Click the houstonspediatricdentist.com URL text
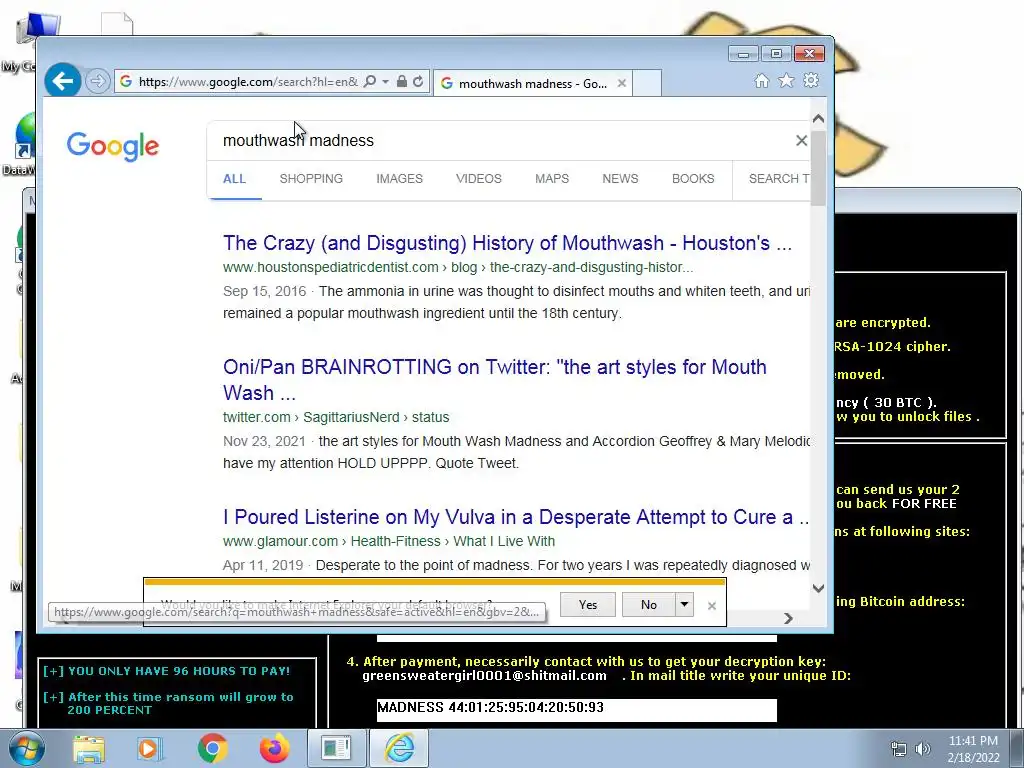The image size is (1024, 768). point(458,267)
